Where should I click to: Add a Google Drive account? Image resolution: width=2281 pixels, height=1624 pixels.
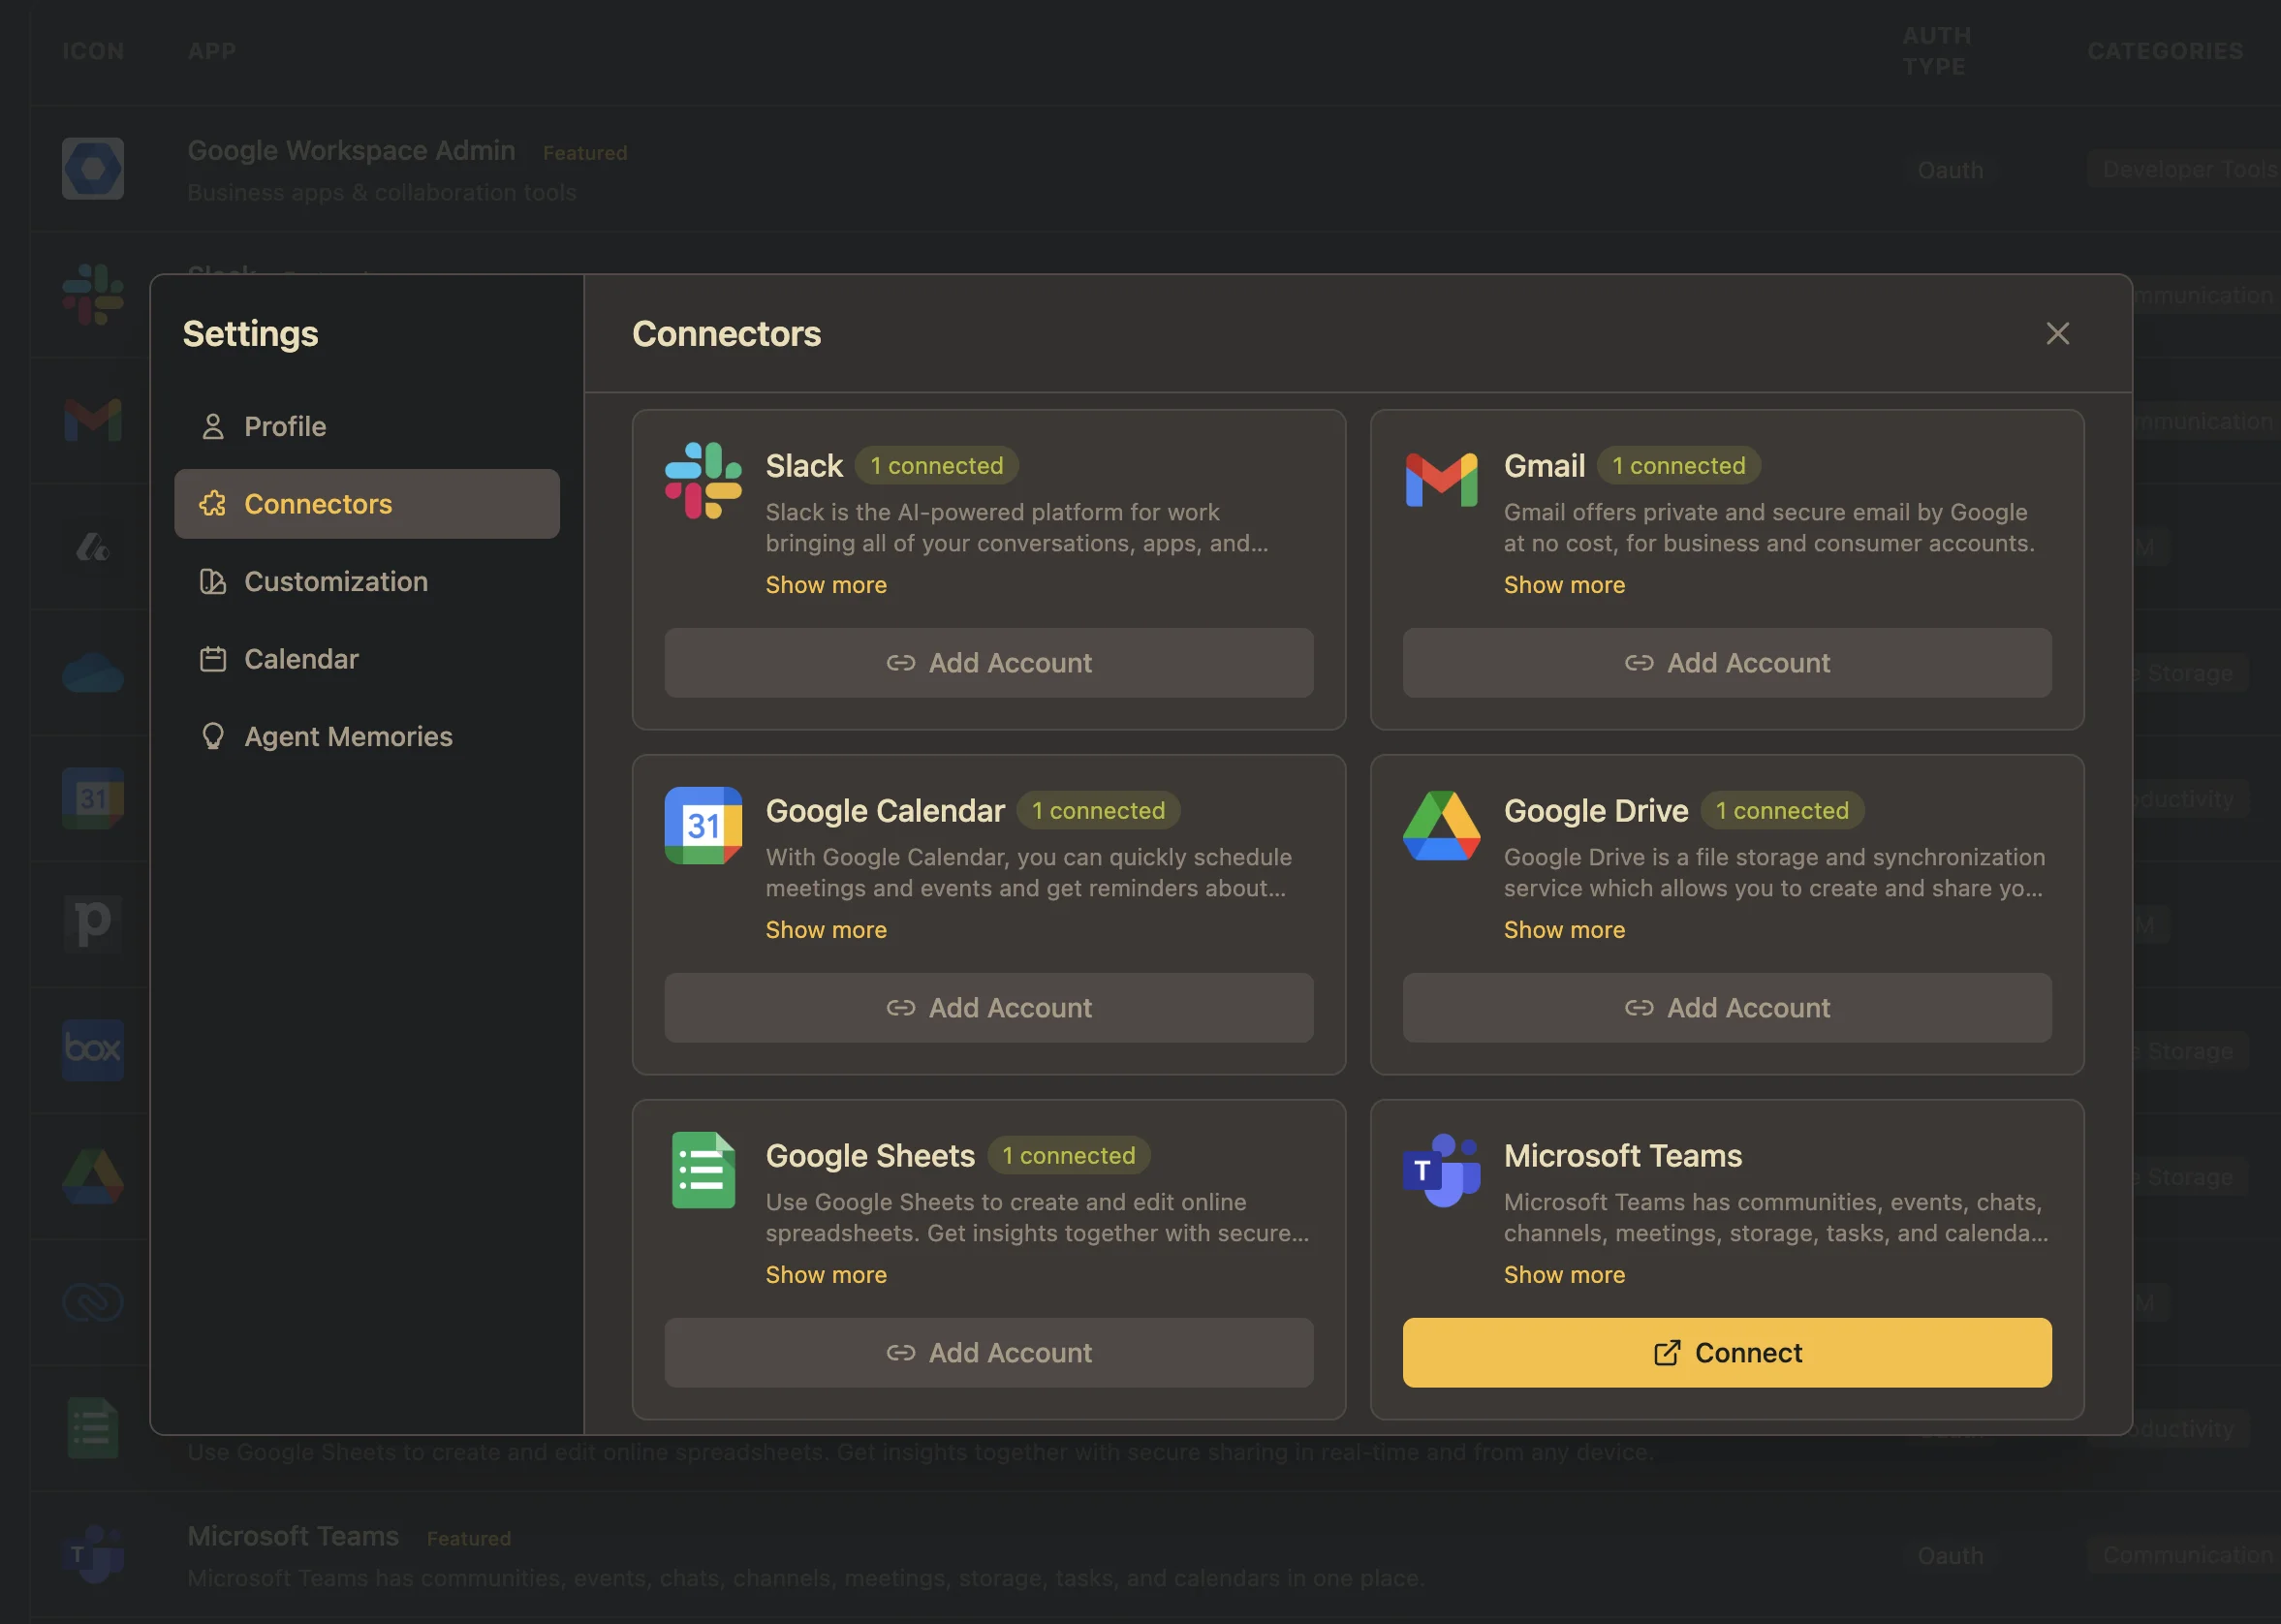[1727, 1008]
